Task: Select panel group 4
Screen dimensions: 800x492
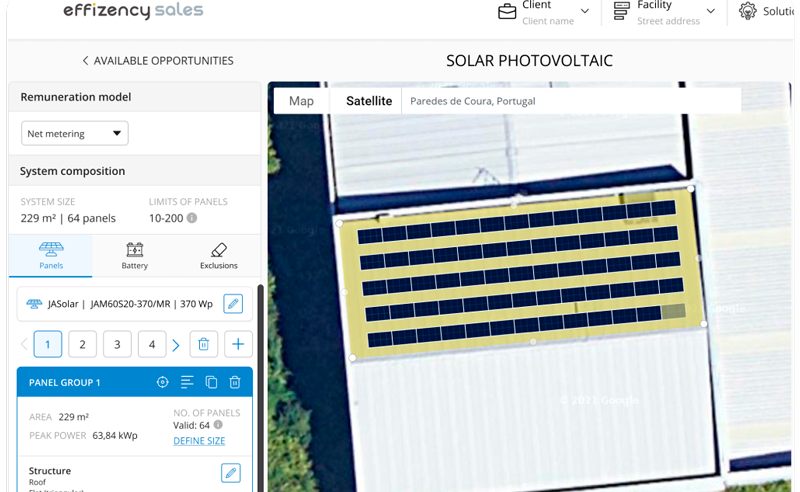Action: pos(152,345)
